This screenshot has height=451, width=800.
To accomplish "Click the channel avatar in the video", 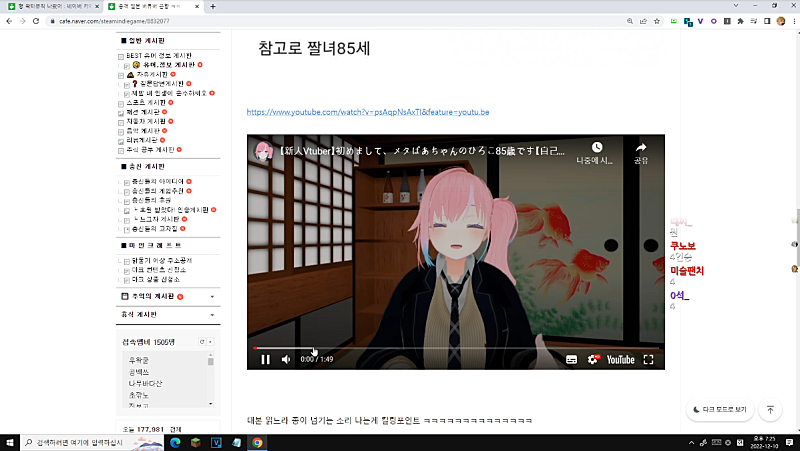I will pos(263,152).
